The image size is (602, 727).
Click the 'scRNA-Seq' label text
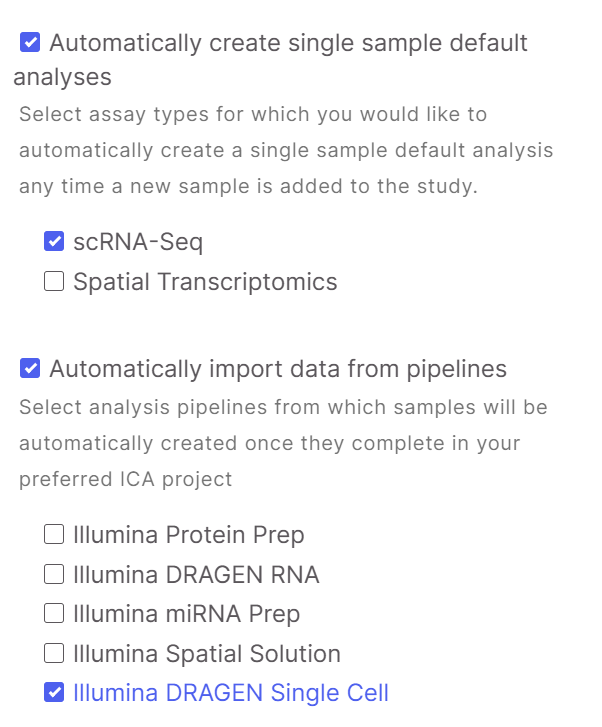pos(138,241)
